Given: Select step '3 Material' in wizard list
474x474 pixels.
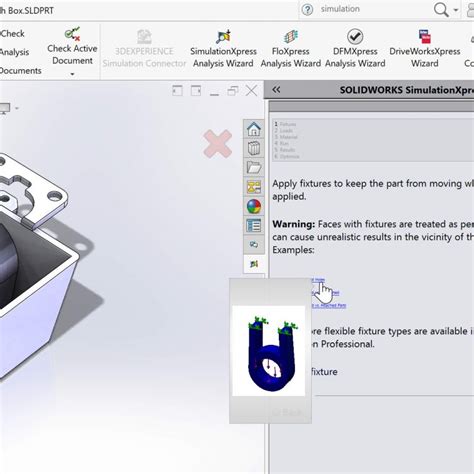Looking at the screenshot, I should pos(286,137).
